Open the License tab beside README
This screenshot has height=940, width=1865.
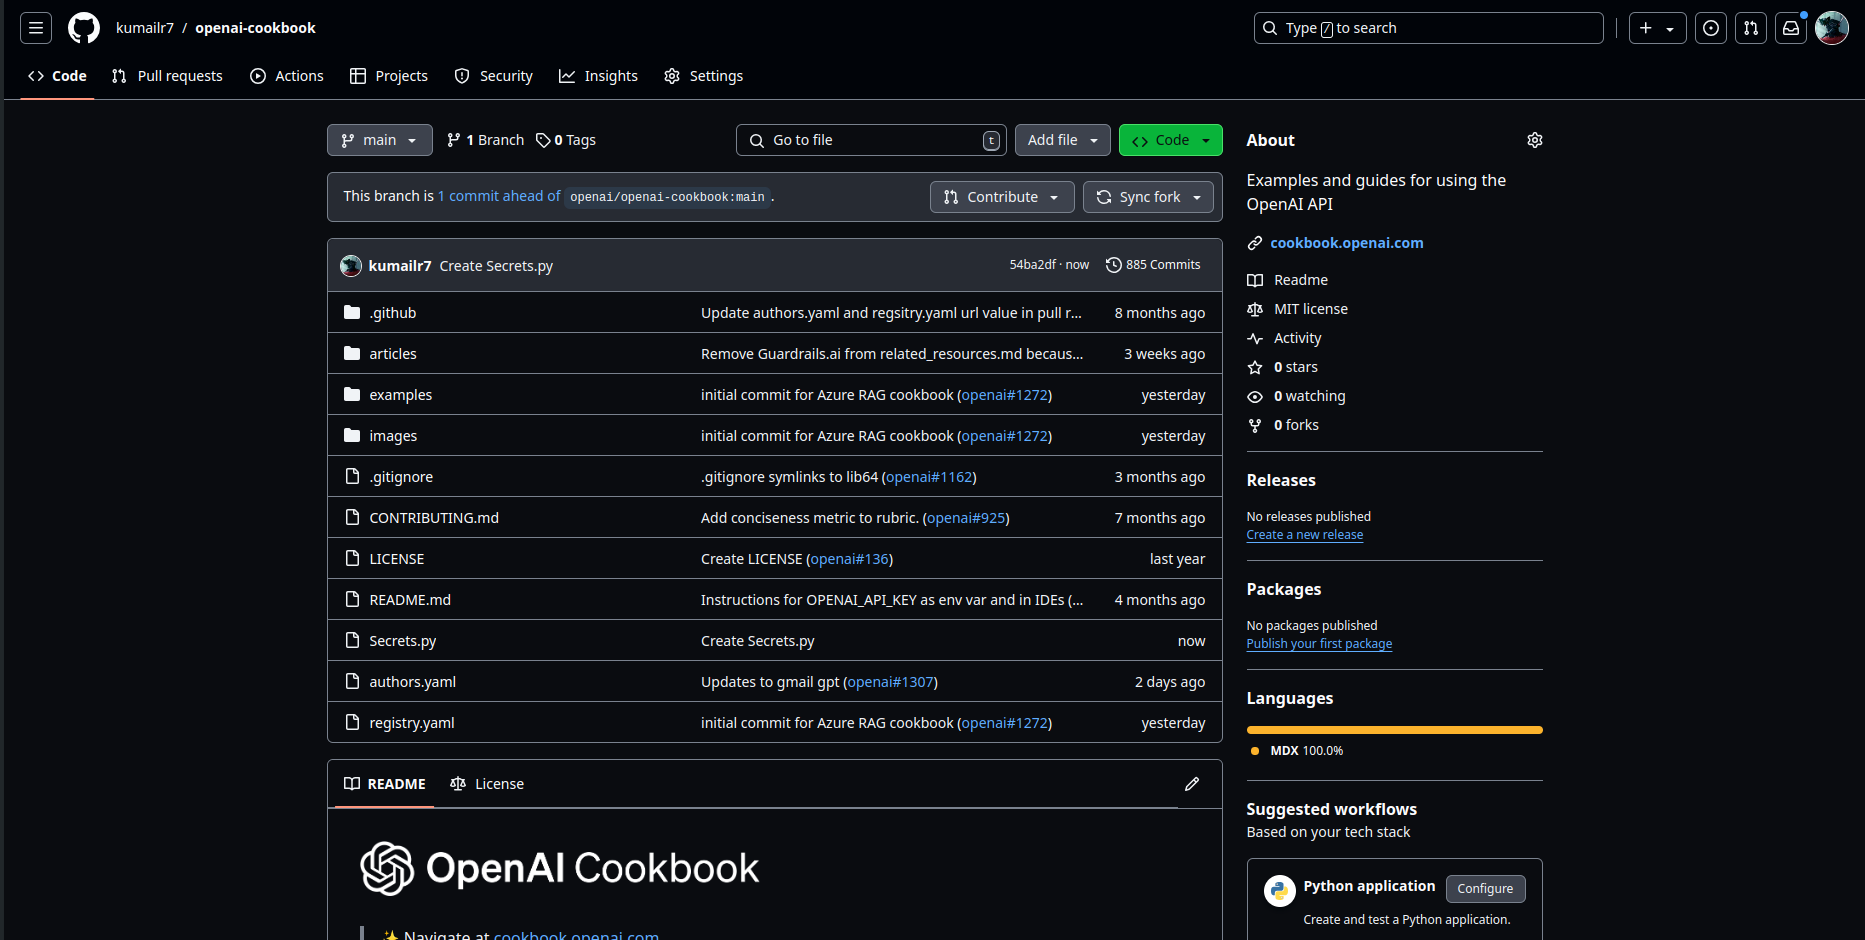(x=487, y=784)
